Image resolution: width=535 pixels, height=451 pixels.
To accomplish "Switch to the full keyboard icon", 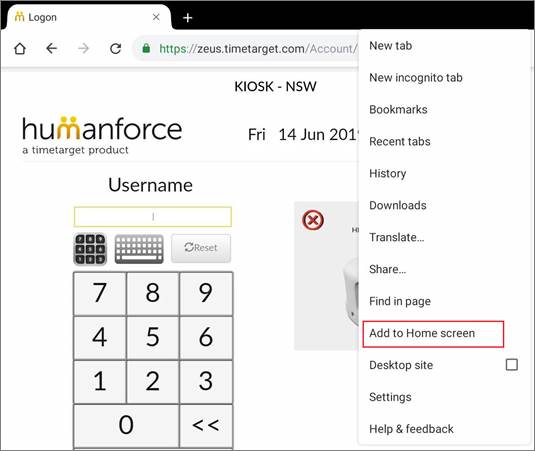I will [x=139, y=249].
